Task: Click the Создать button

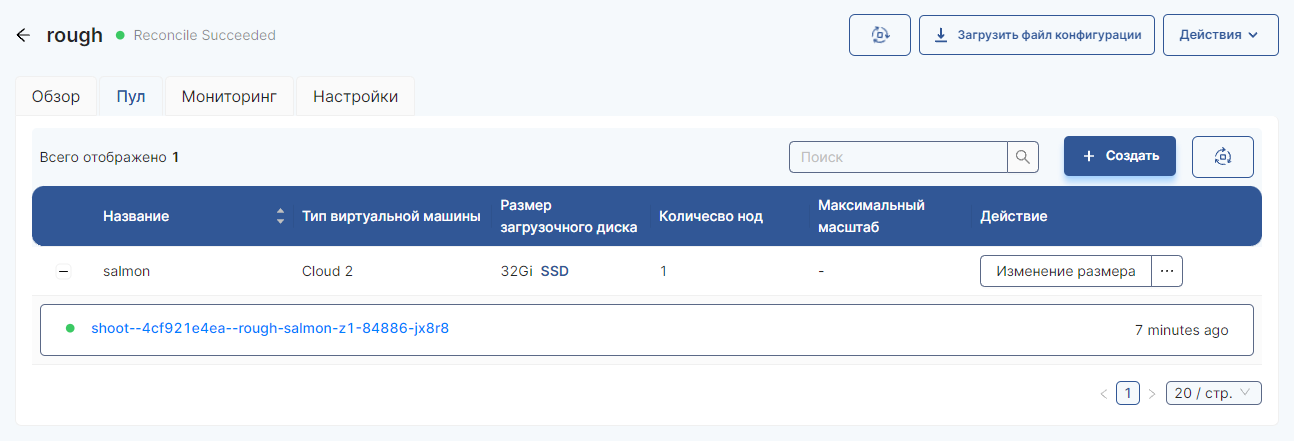Action: 1119,156
